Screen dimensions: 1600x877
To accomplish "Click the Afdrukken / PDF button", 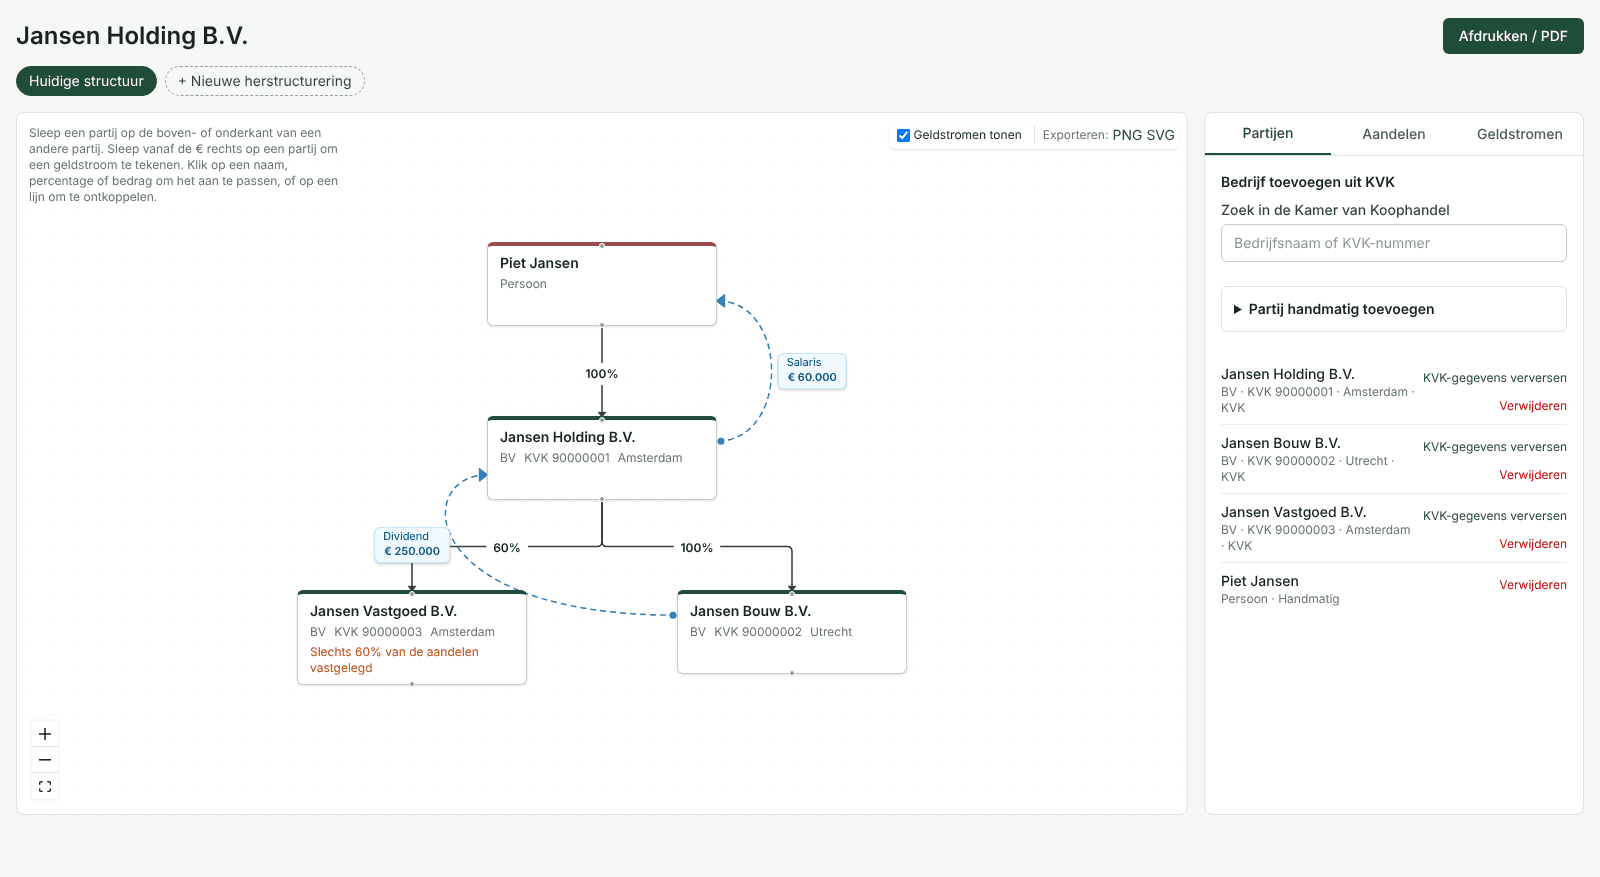I will 1513,36.
